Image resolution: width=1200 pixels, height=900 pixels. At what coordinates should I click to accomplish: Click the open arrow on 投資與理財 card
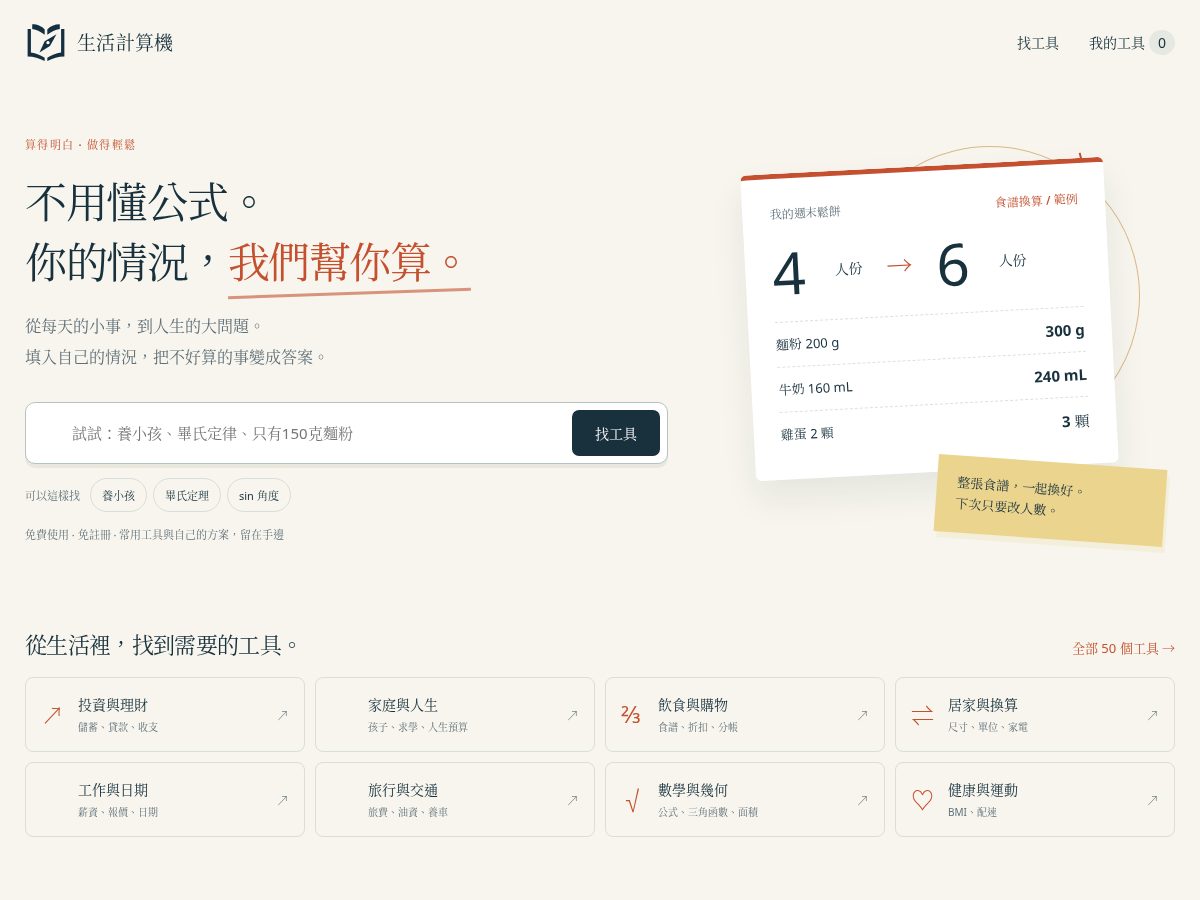coord(282,715)
